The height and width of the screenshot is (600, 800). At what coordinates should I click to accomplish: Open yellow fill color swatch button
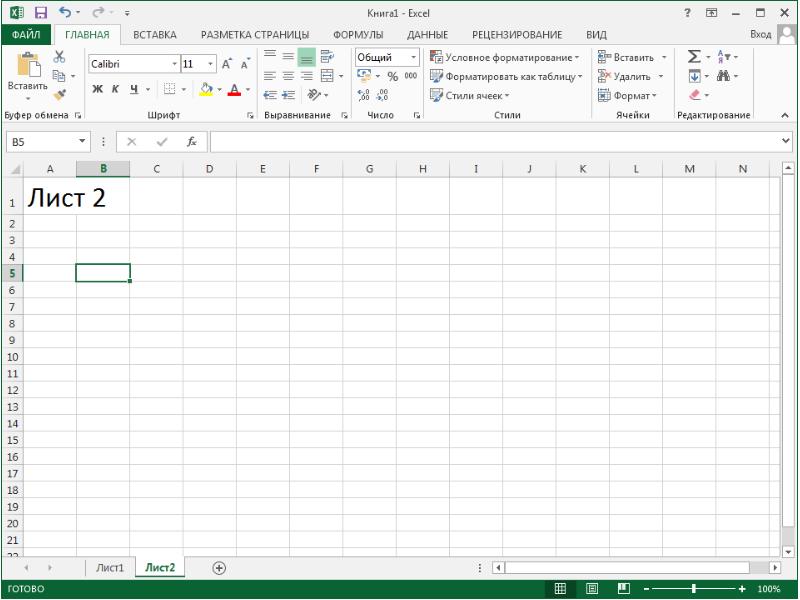pos(206,89)
